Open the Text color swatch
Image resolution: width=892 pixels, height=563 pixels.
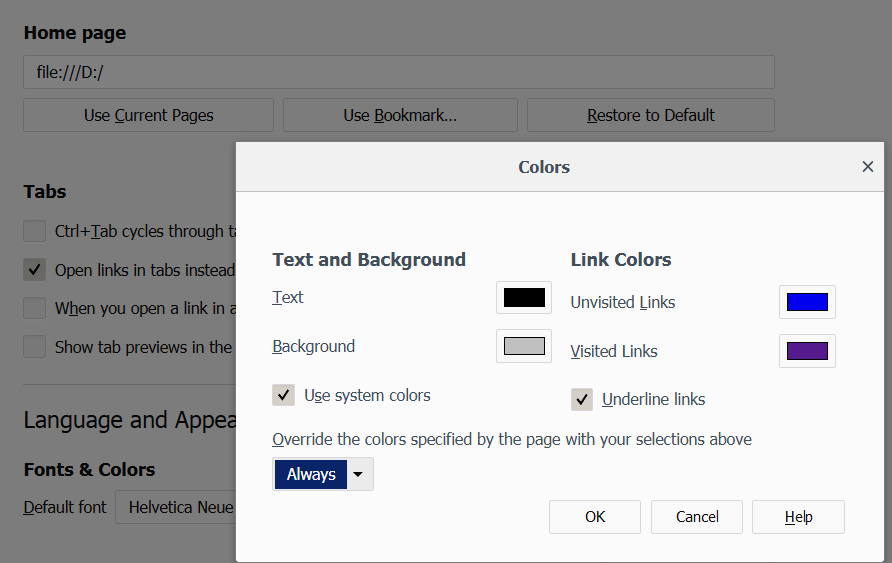(524, 298)
